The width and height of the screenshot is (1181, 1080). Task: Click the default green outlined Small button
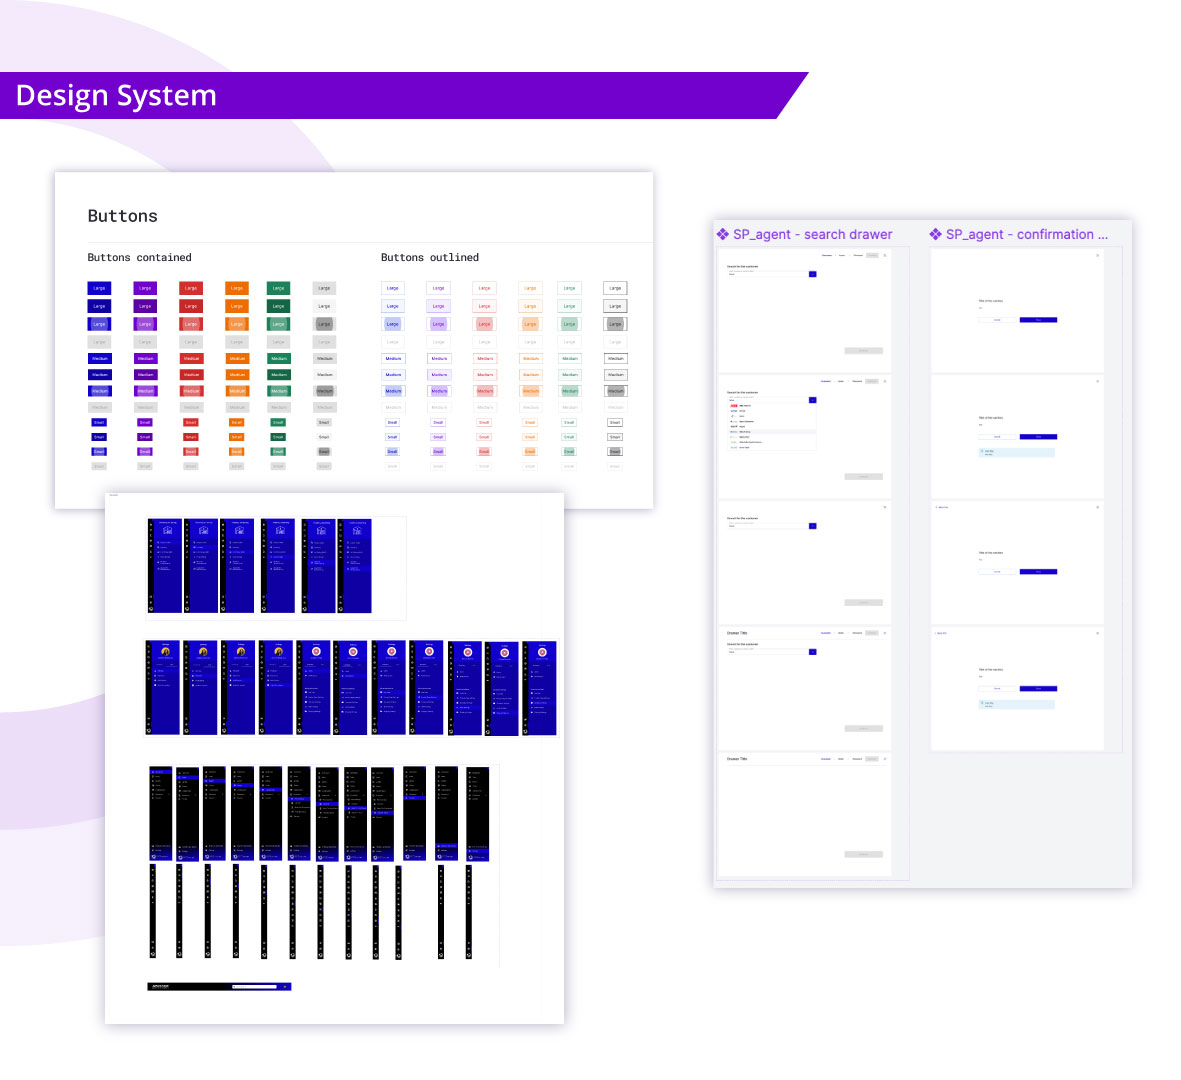[x=569, y=423]
